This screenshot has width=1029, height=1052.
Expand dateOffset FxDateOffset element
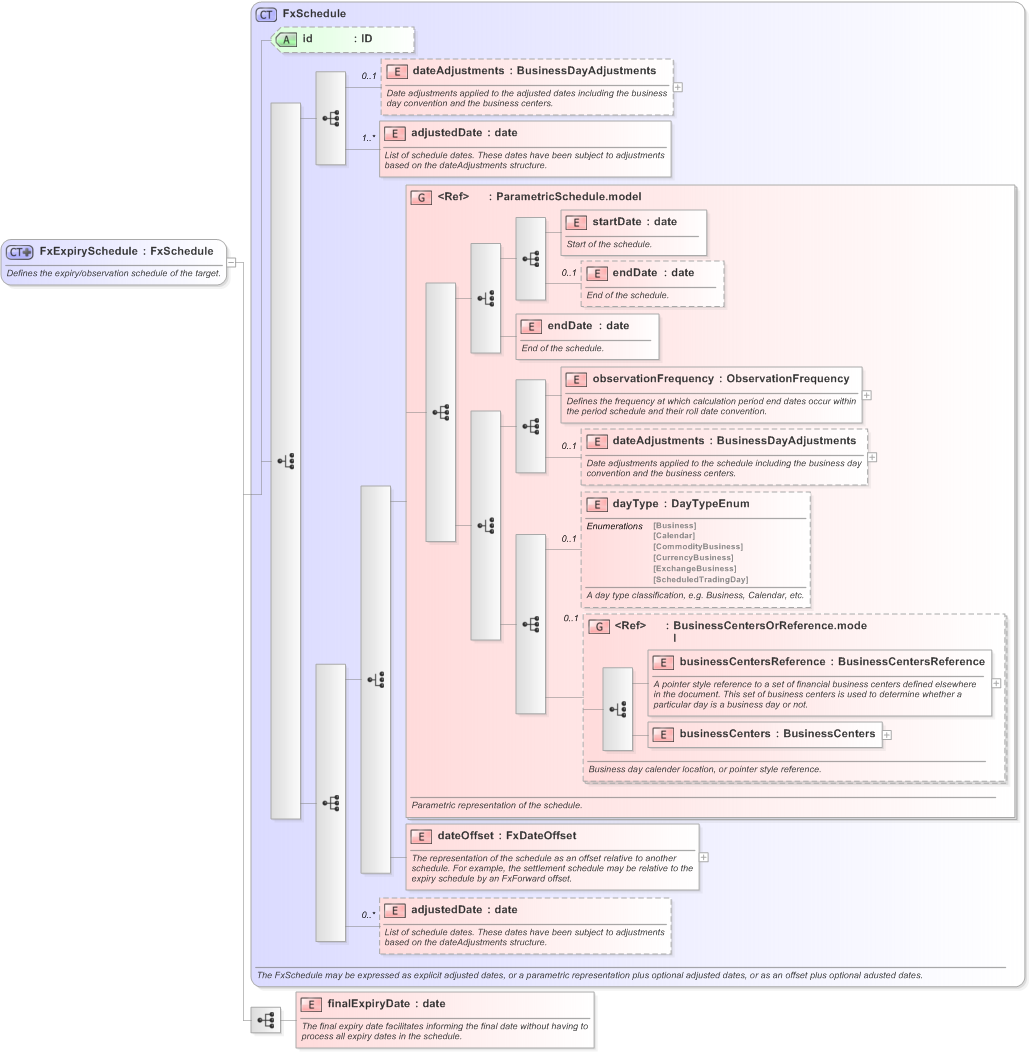pos(704,857)
